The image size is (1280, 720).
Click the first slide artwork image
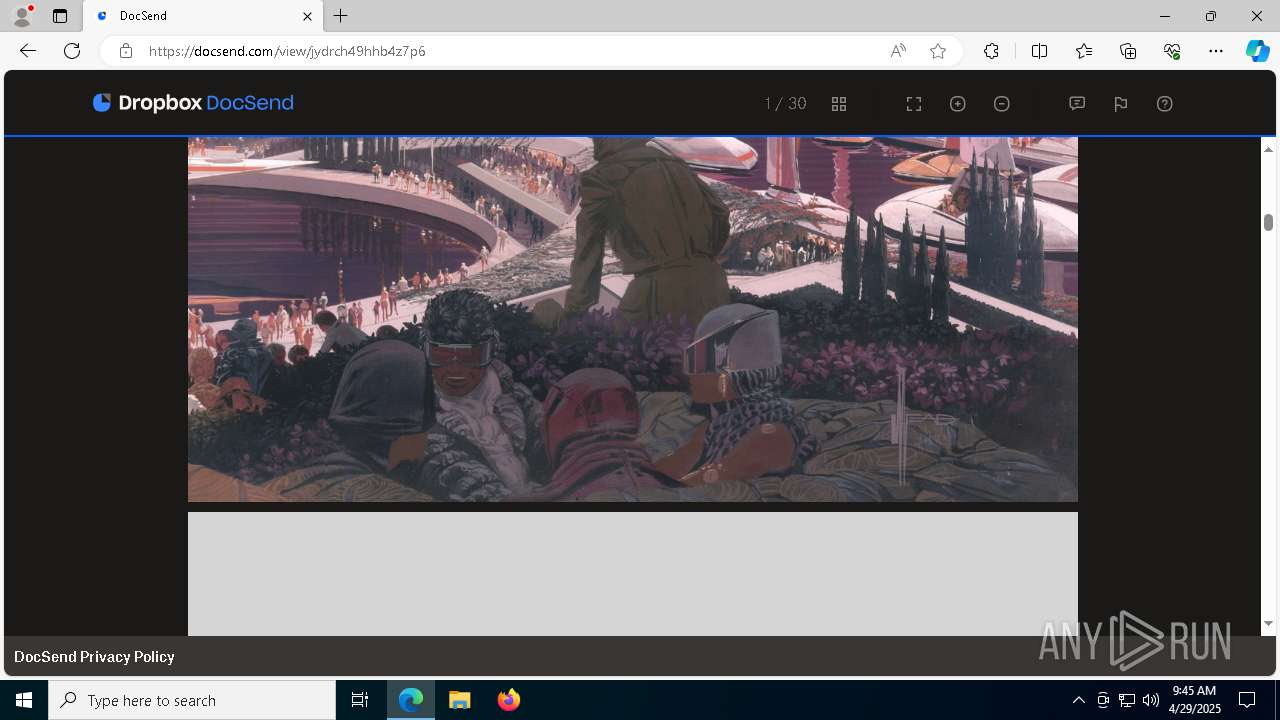pos(633,319)
